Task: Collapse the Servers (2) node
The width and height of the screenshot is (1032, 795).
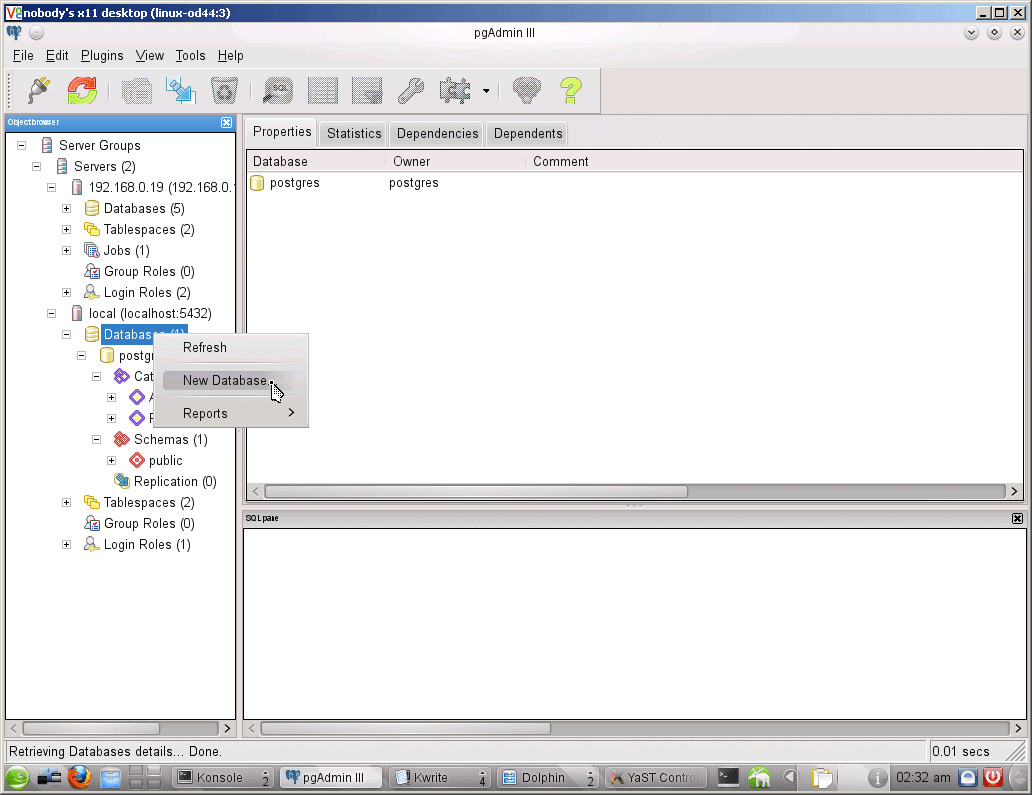Action: [37, 167]
